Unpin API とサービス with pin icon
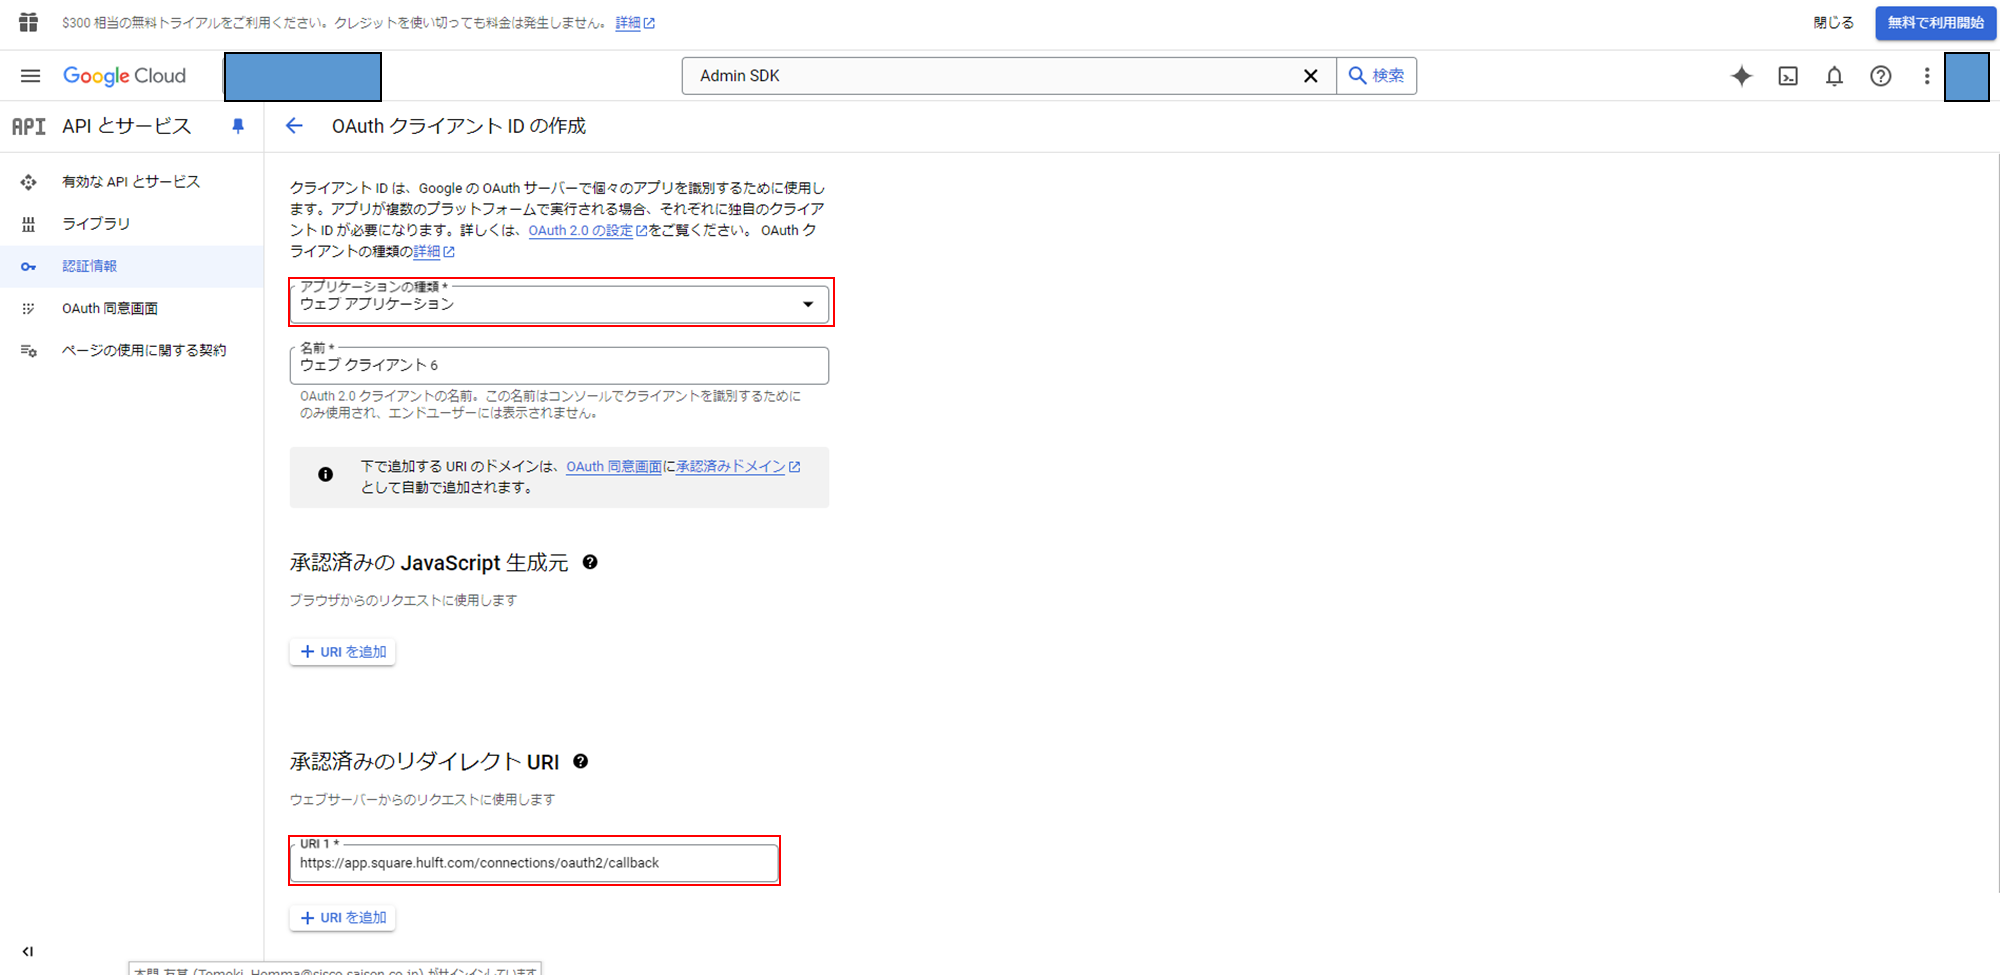 [238, 126]
